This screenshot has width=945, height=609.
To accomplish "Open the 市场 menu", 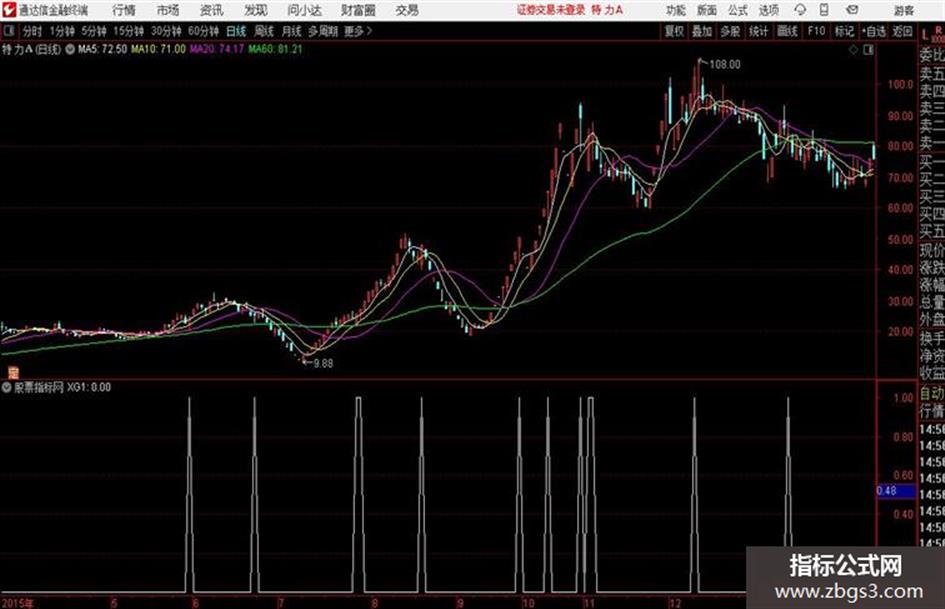I will tap(168, 10).
